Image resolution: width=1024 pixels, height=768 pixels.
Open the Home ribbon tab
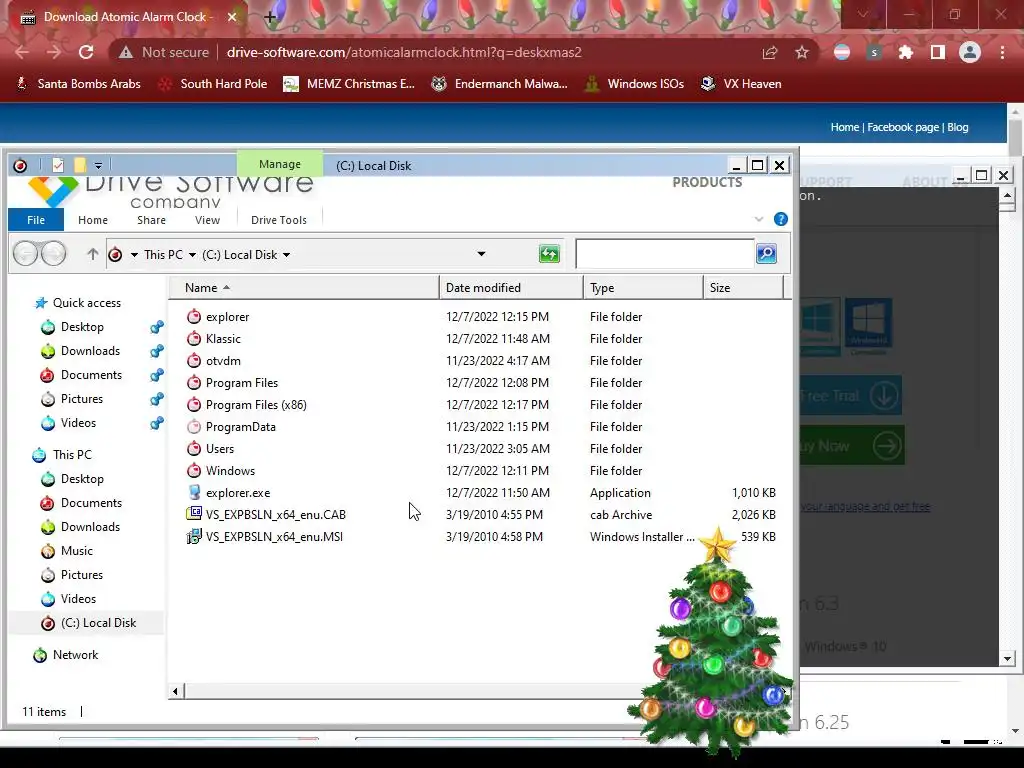coord(93,220)
